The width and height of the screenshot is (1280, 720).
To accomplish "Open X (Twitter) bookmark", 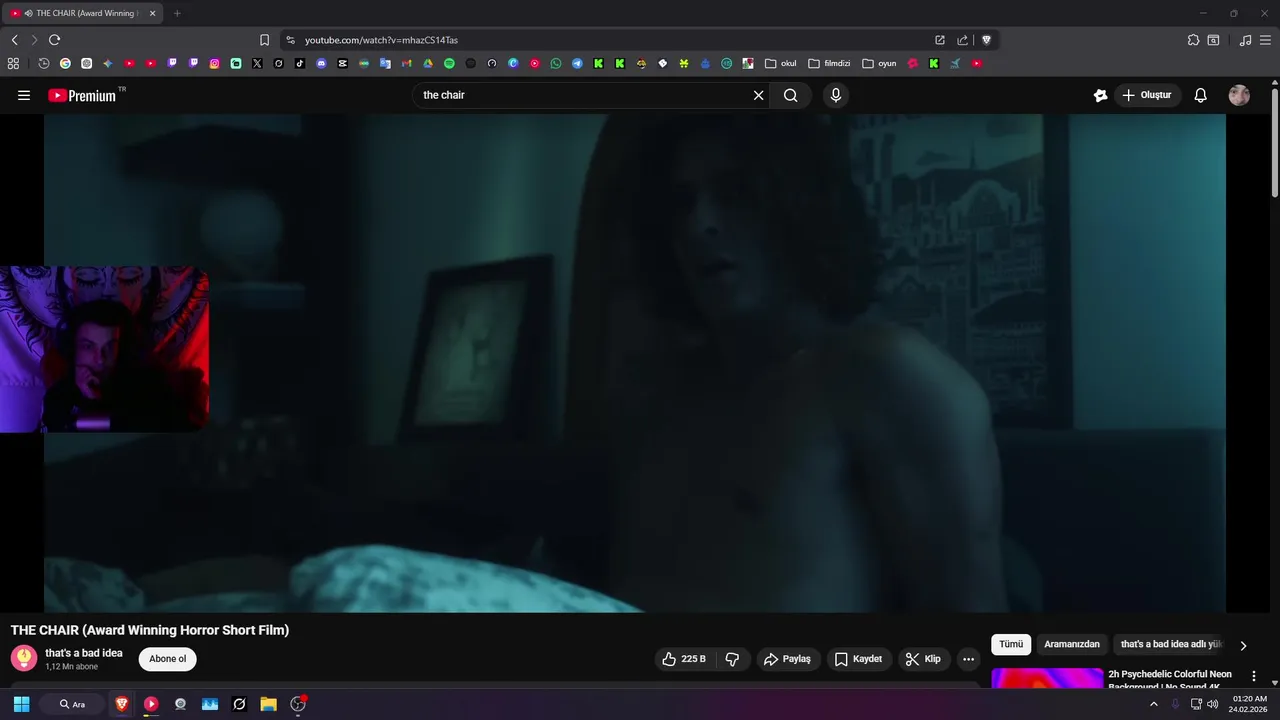I will click(257, 63).
